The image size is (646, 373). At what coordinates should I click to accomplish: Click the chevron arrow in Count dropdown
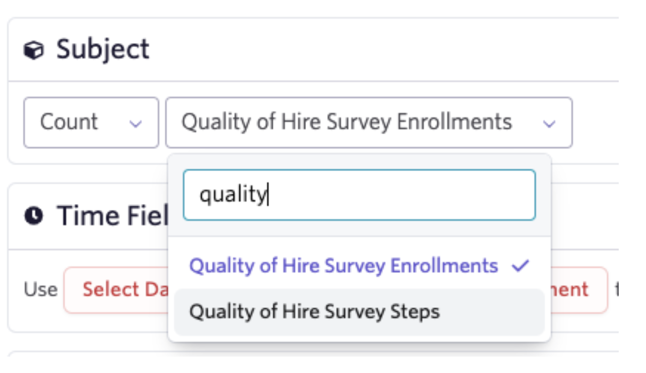pos(136,123)
